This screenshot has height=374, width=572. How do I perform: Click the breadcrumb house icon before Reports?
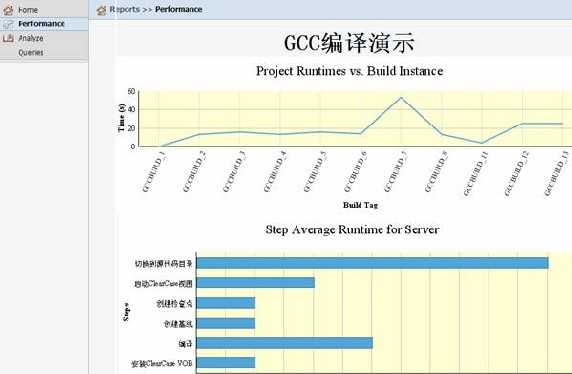pyautogui.click(x=101, y=10)
